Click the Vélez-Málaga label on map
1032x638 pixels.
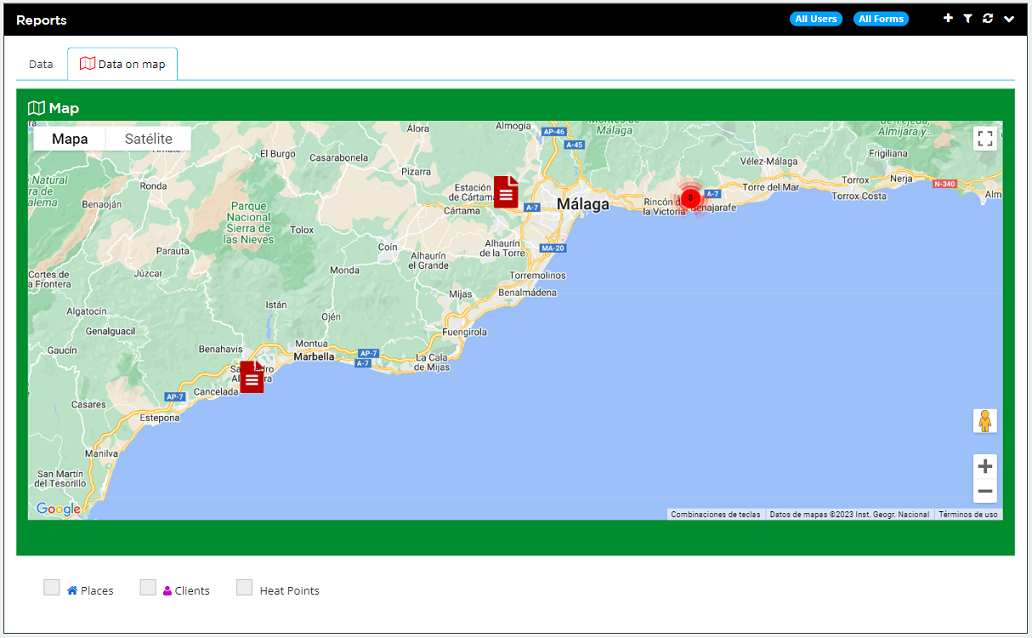[x=768, y=161]
